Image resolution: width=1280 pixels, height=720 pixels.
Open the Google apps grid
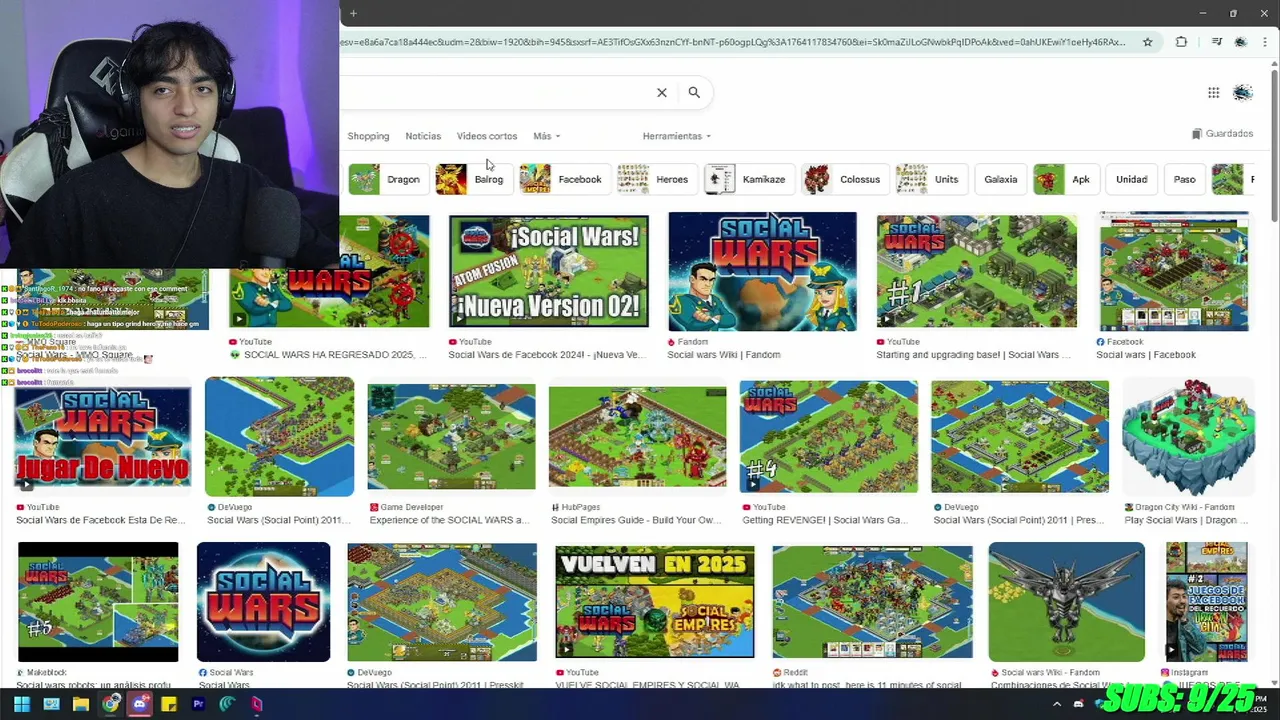(1213, 93)
